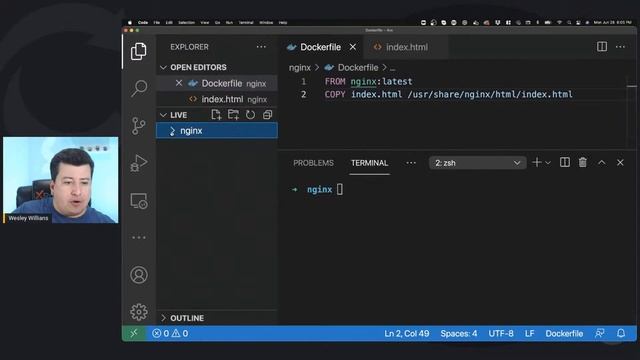Screen dimensions: 640x360
Task: Open editor more actions ellipsis
Action: click(620, 47)
